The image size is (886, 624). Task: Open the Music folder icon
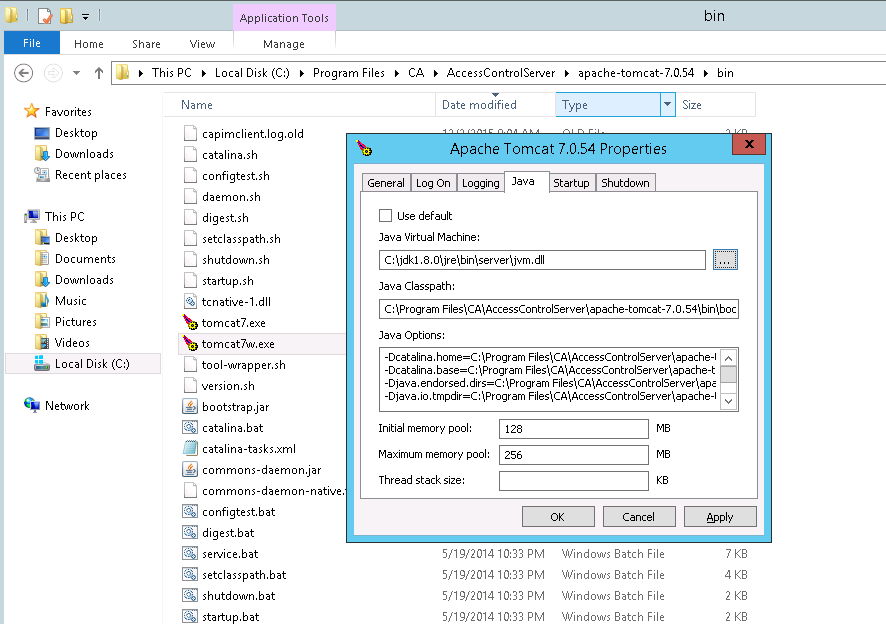tap(42, 301)
